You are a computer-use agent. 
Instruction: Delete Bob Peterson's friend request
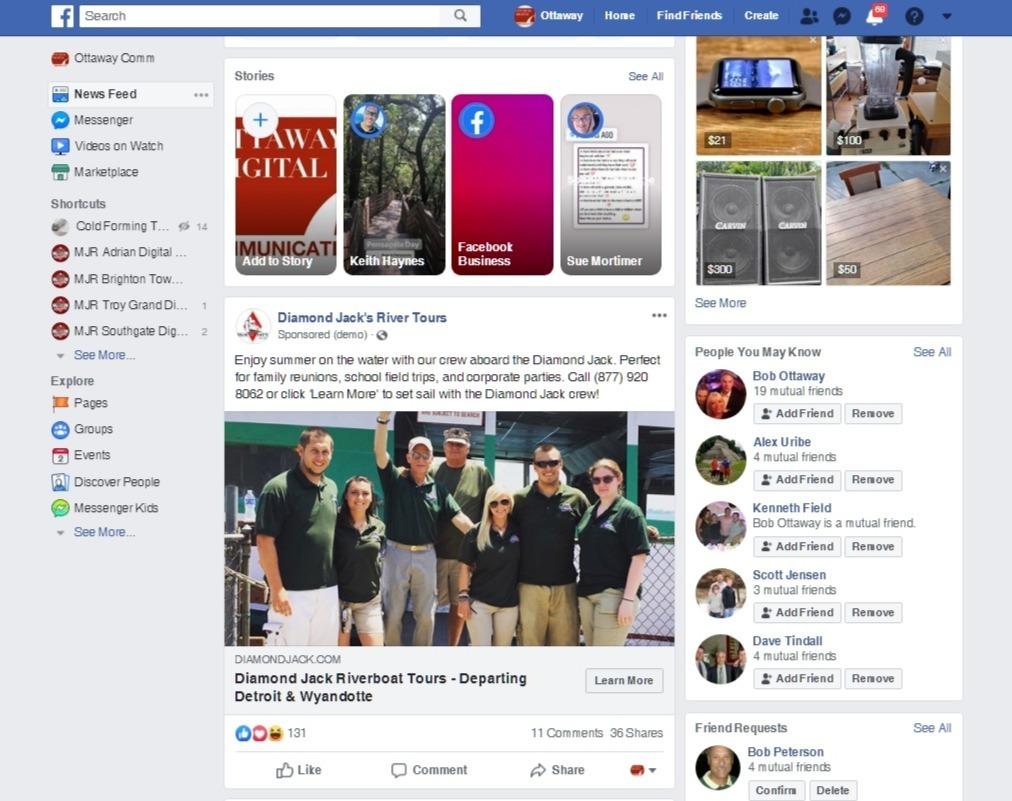(x=833, y=791)
